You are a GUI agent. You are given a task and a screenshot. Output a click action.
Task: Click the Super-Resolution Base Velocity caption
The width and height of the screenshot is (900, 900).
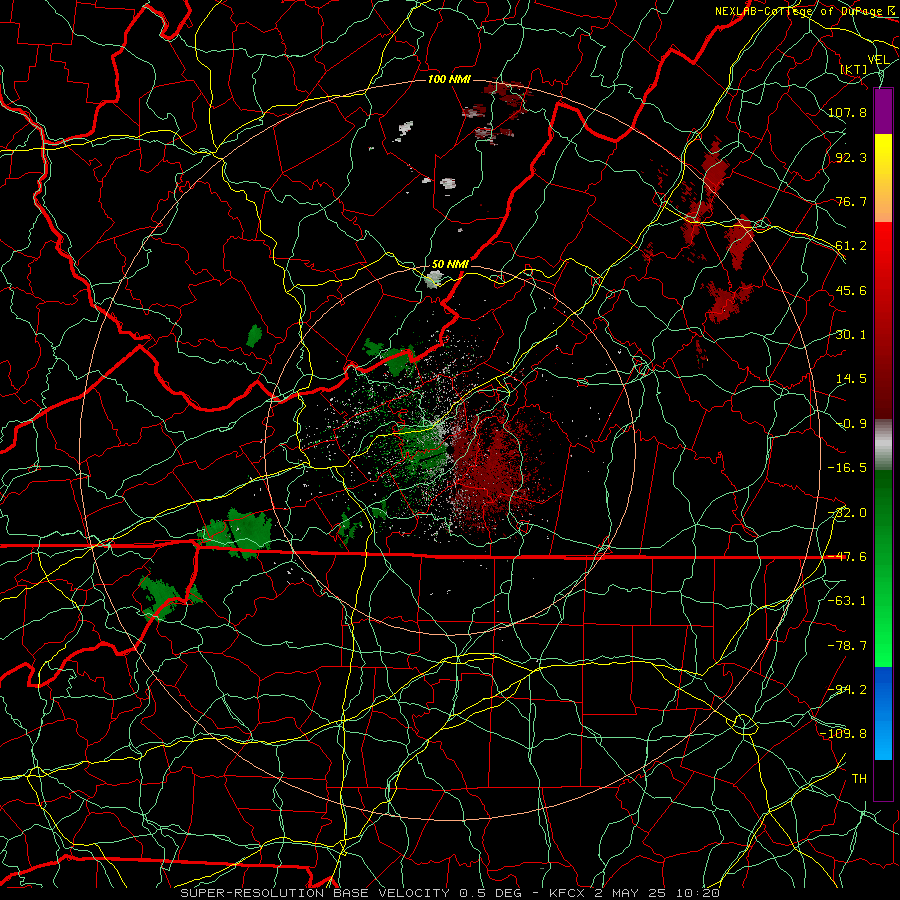[450, 893]
